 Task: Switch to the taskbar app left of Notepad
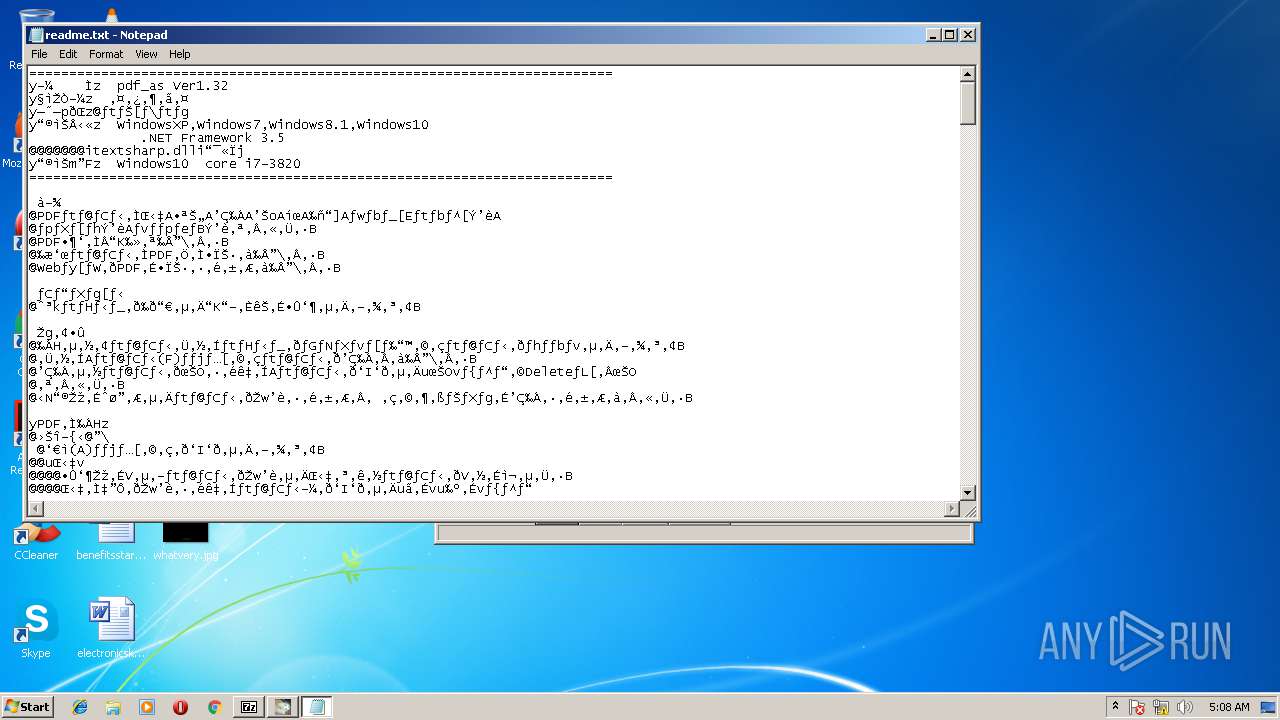point(283,707)
